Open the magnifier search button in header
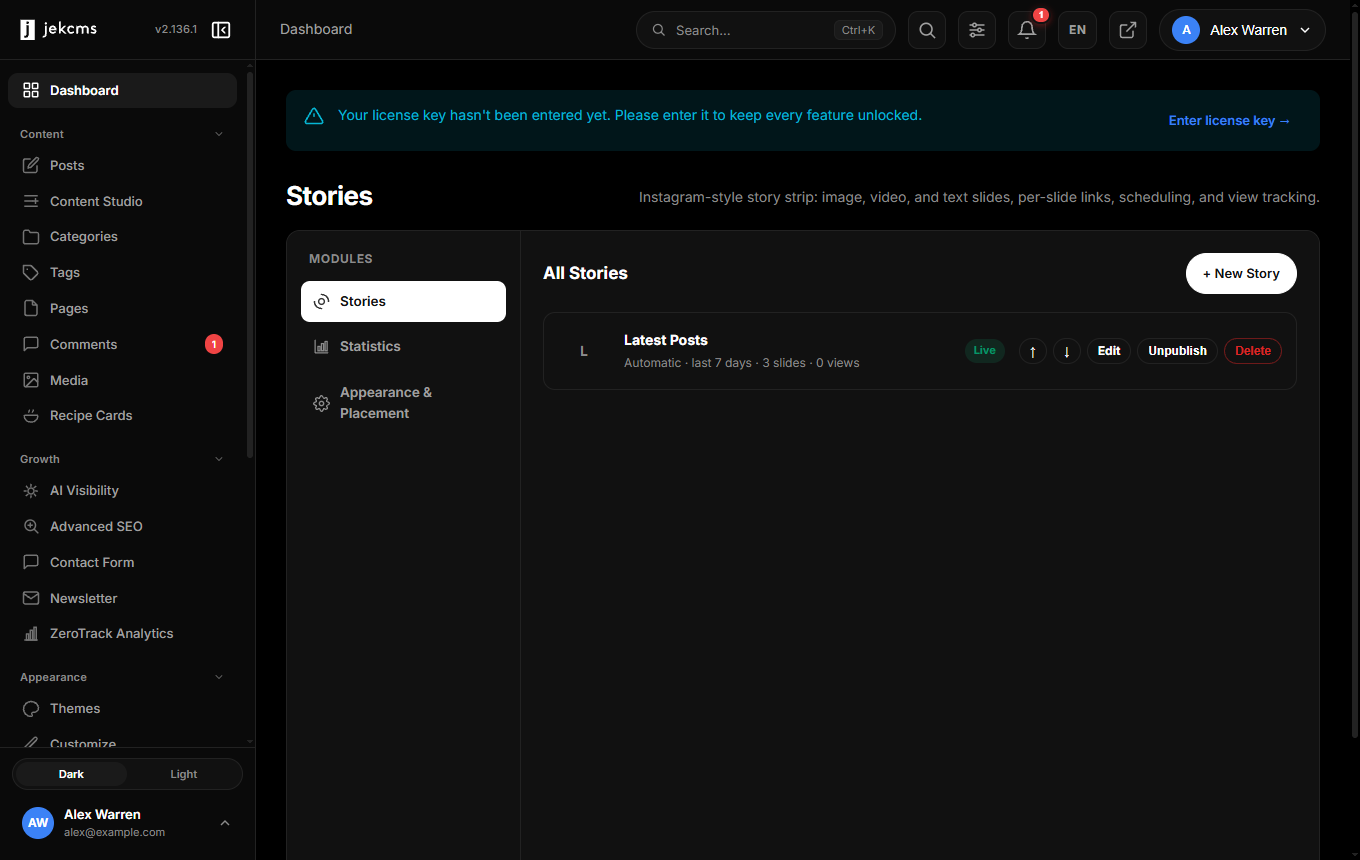This screenshot has height=860, width=1360. [x=927, y=30]
